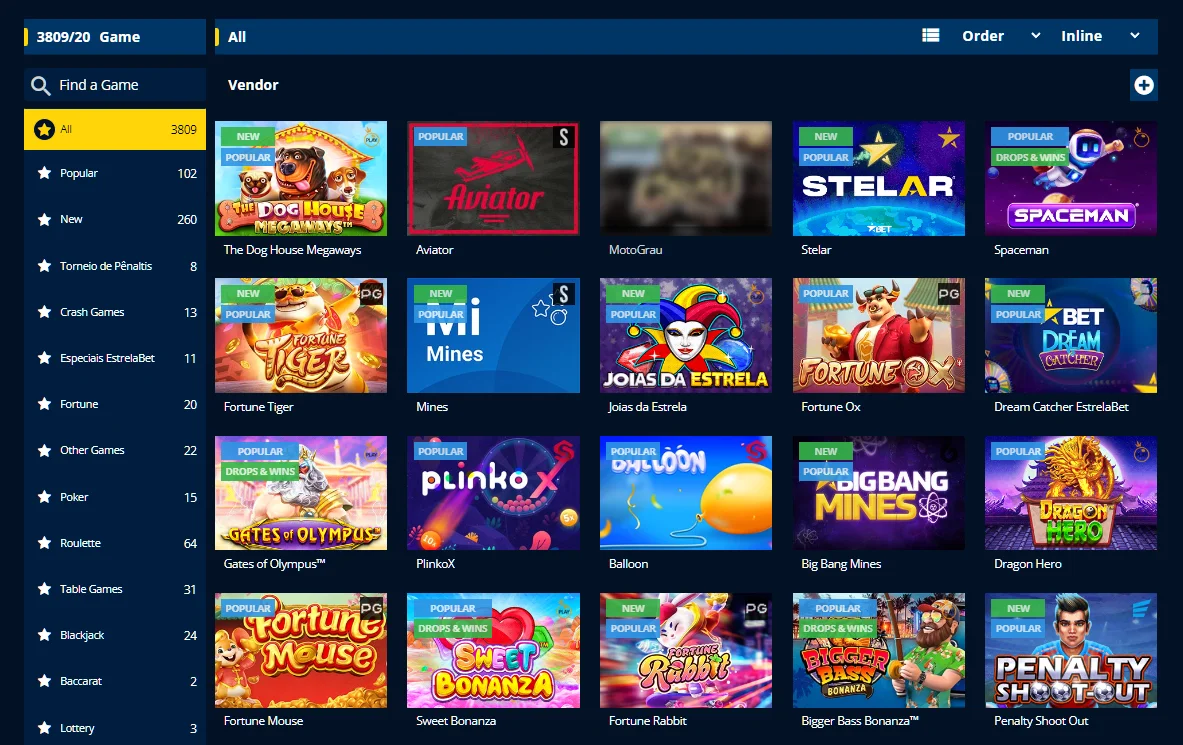Click the star icon beside Crash Games
The width and height of the screenshot is (1183, 745).
[45, 312]
